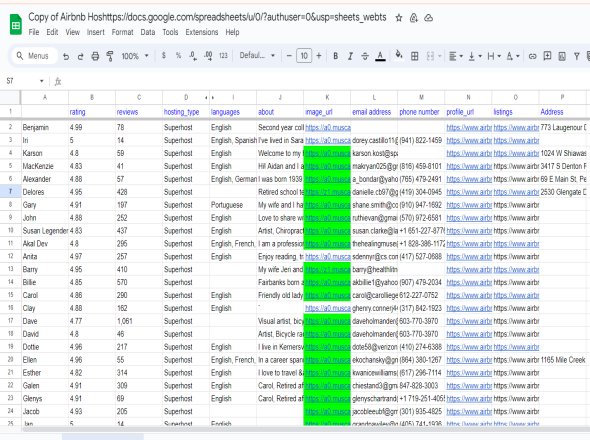Open Clay's image_url link

click(x=328, y=308)
